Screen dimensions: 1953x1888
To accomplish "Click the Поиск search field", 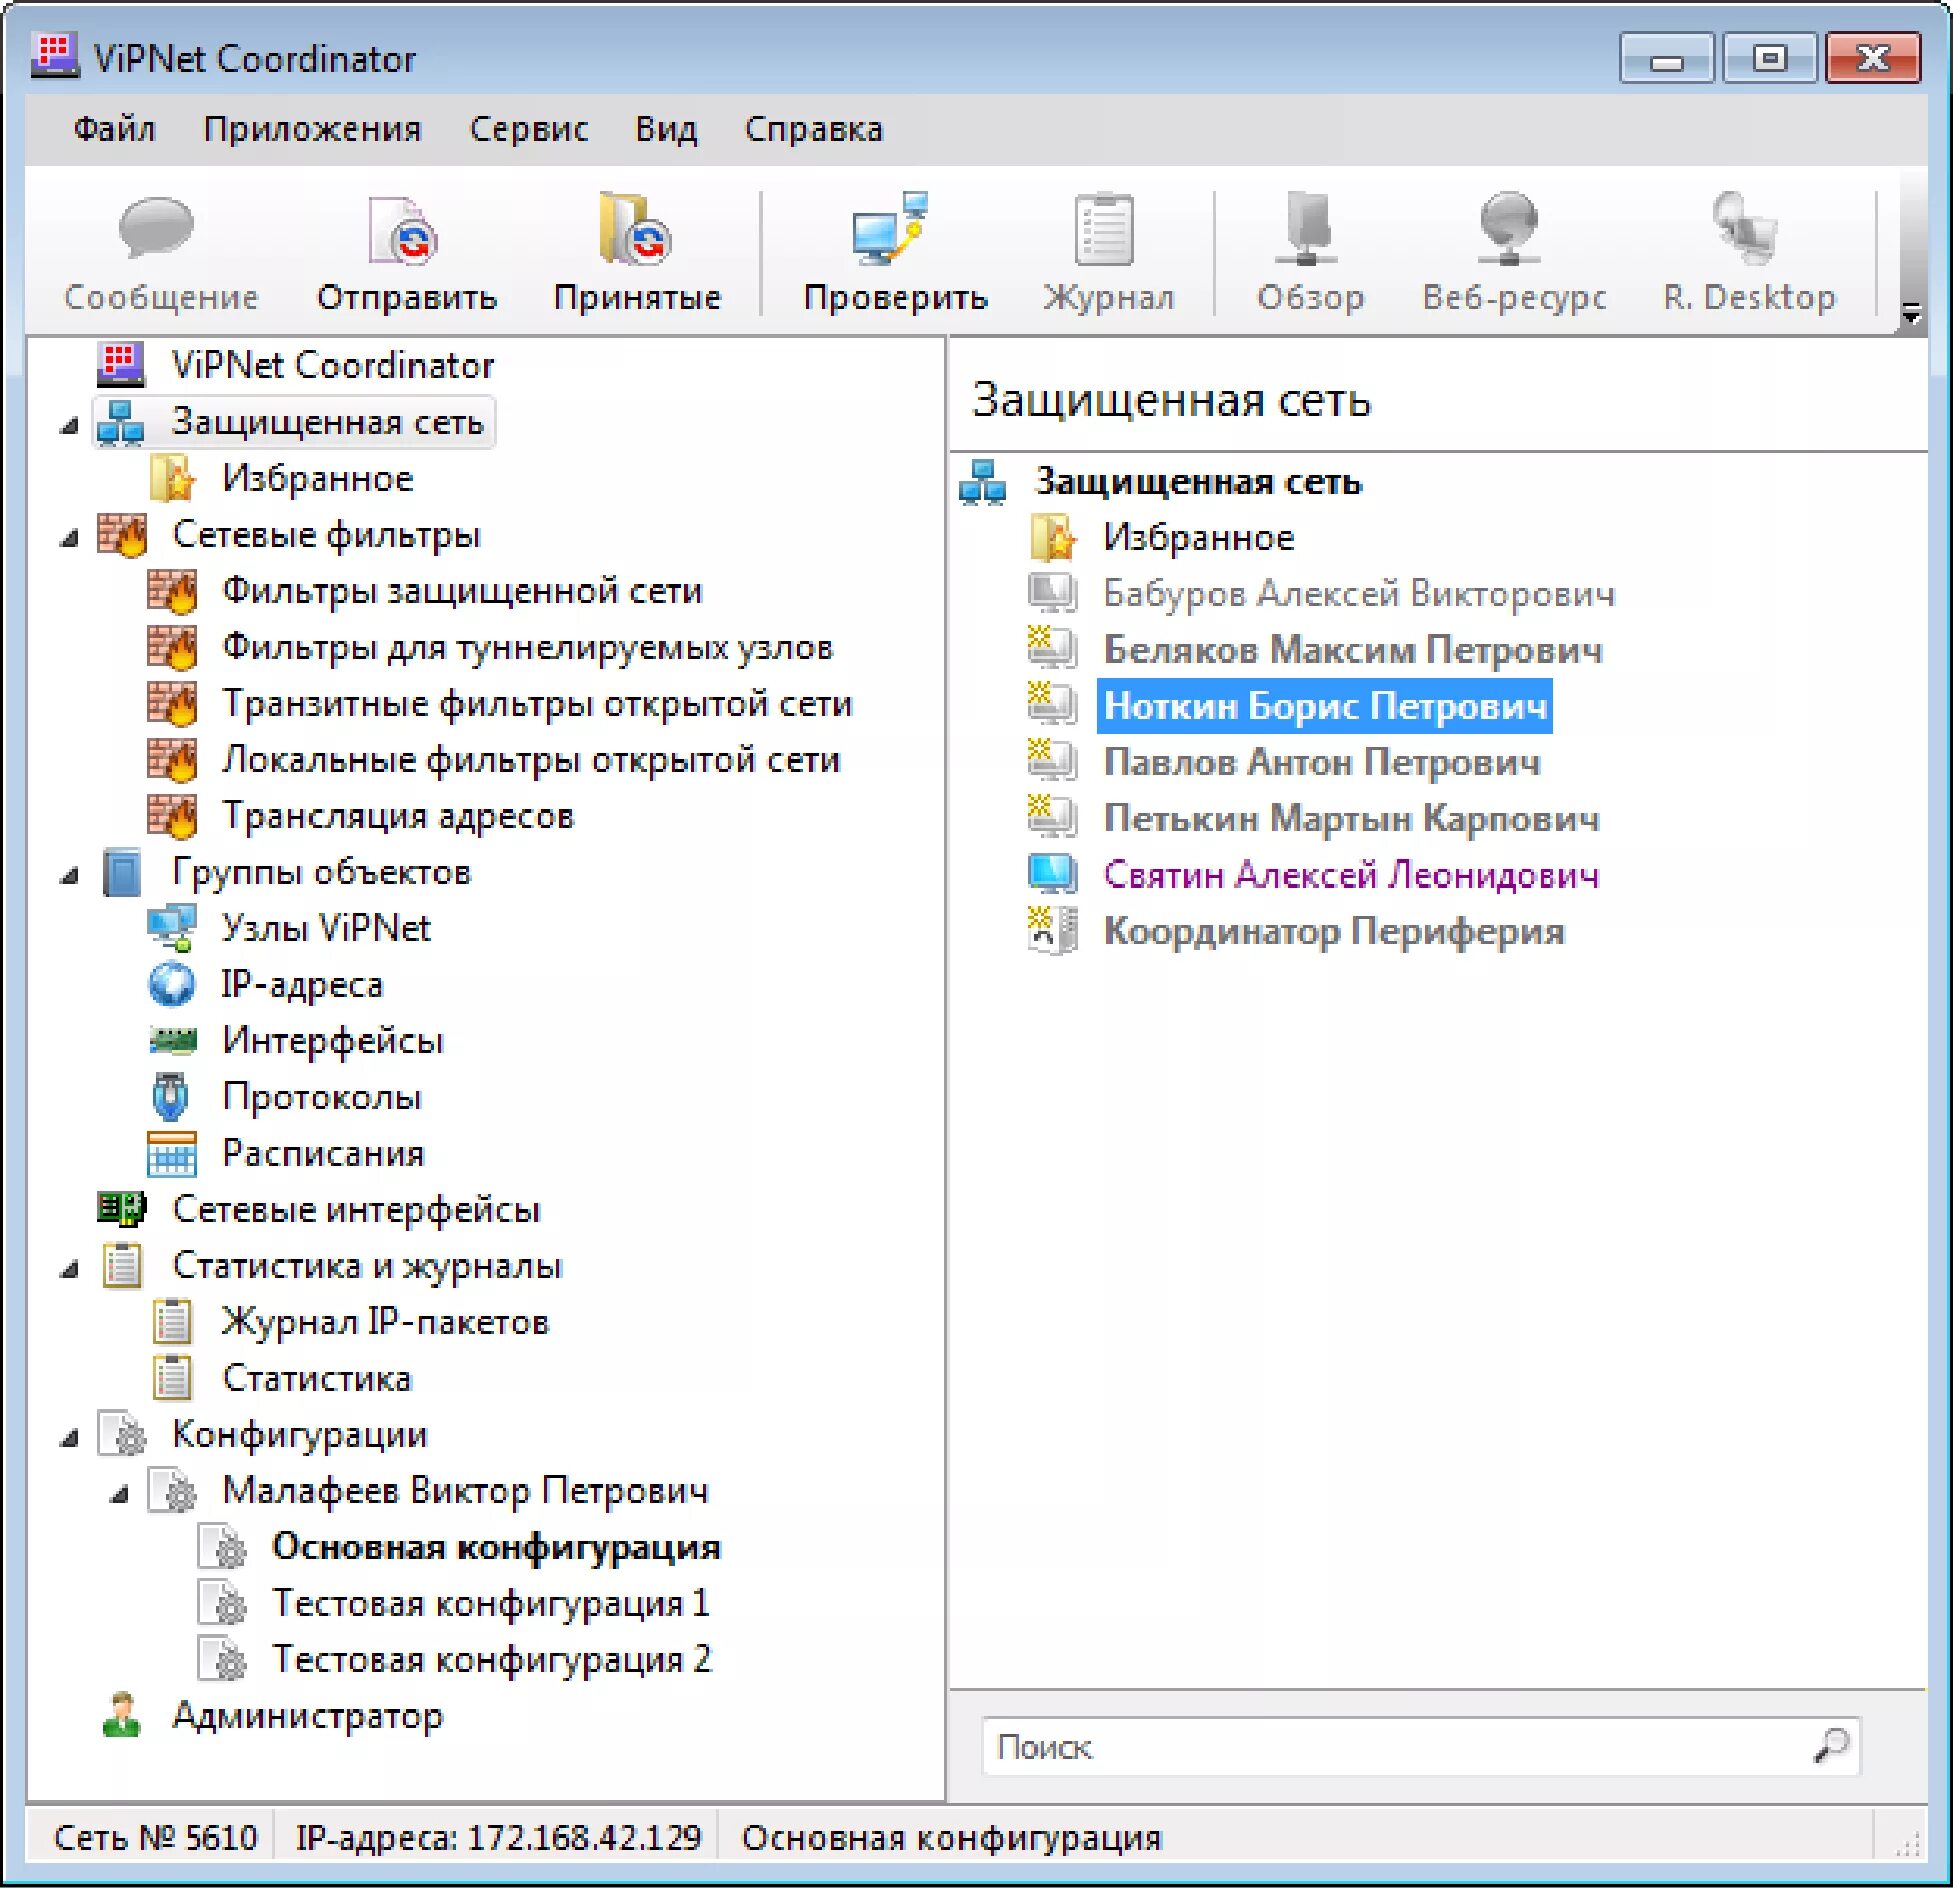I will (1421, 1746).
